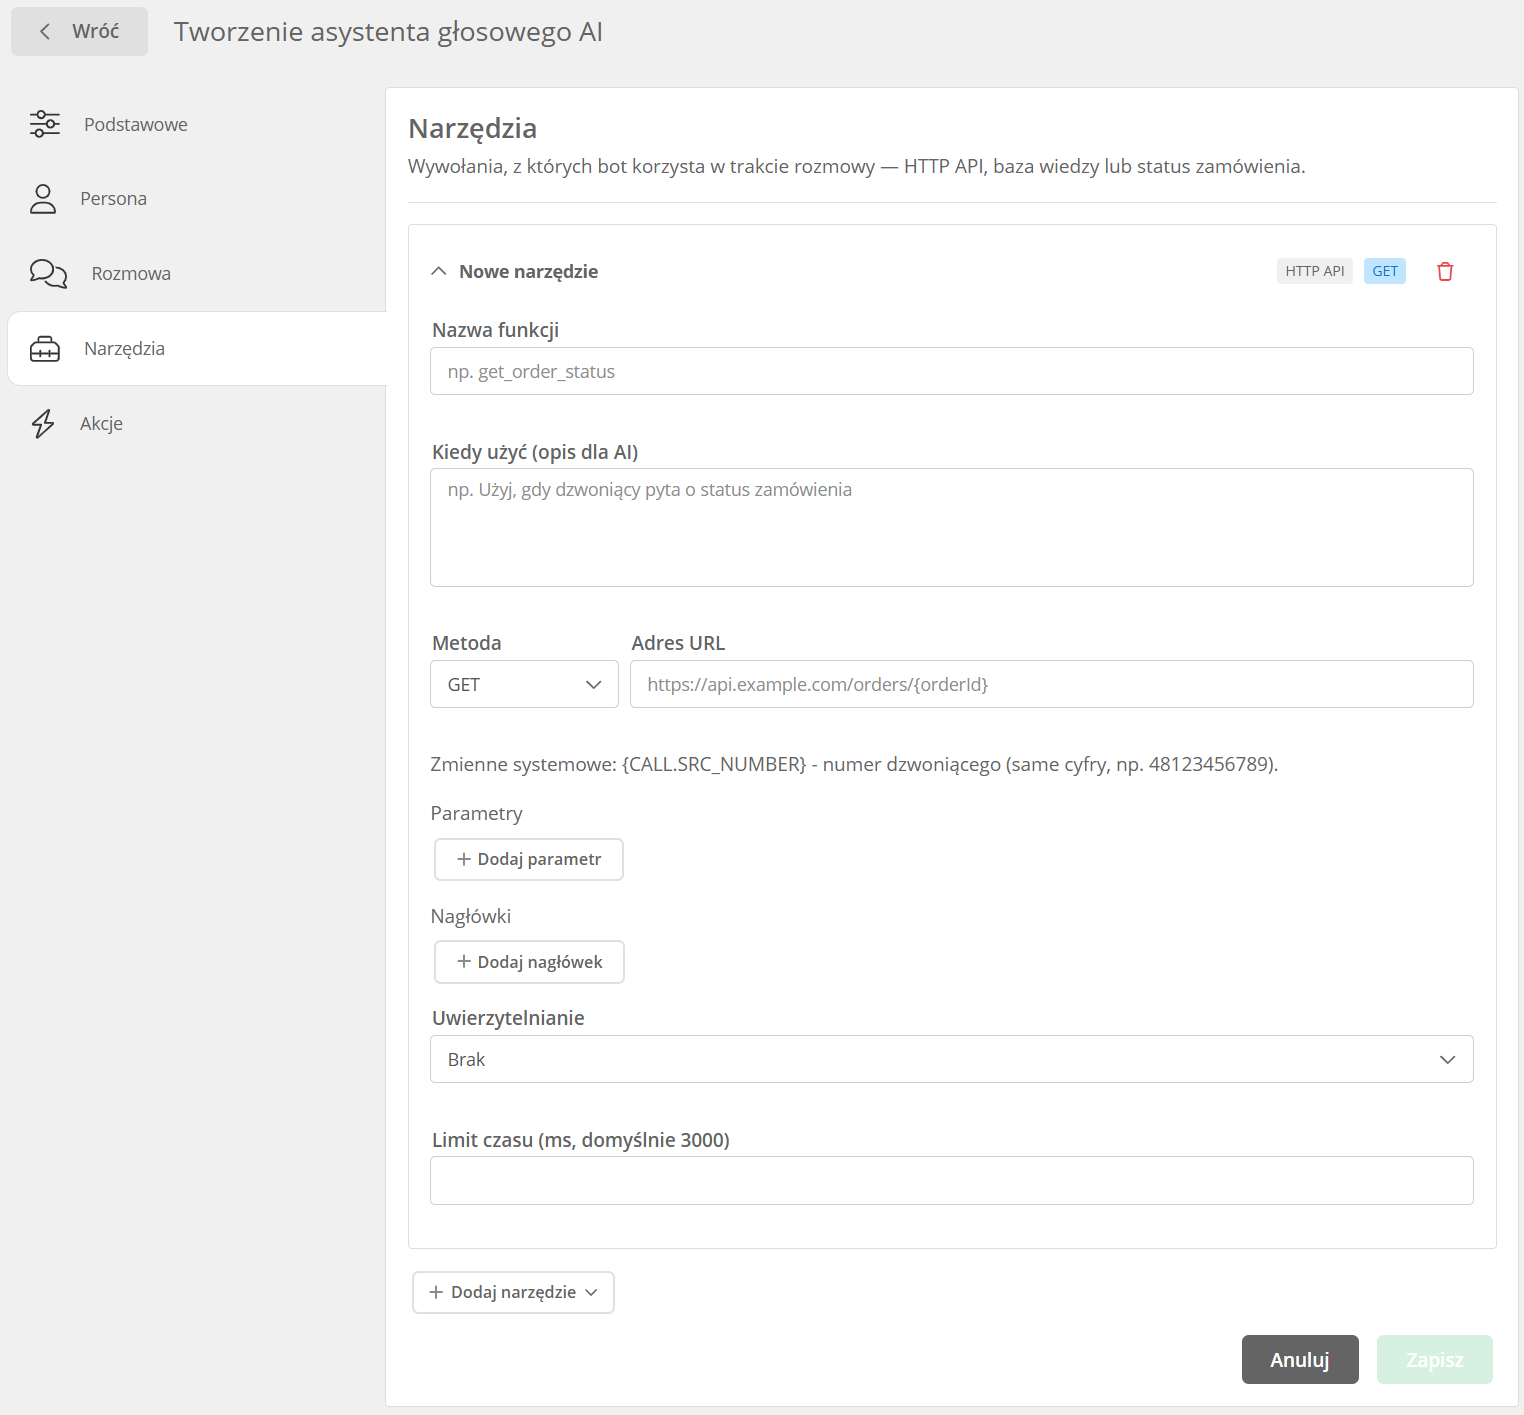Open the Podstawowe tab
The image size is (1524, 1415).
point(197,124)
